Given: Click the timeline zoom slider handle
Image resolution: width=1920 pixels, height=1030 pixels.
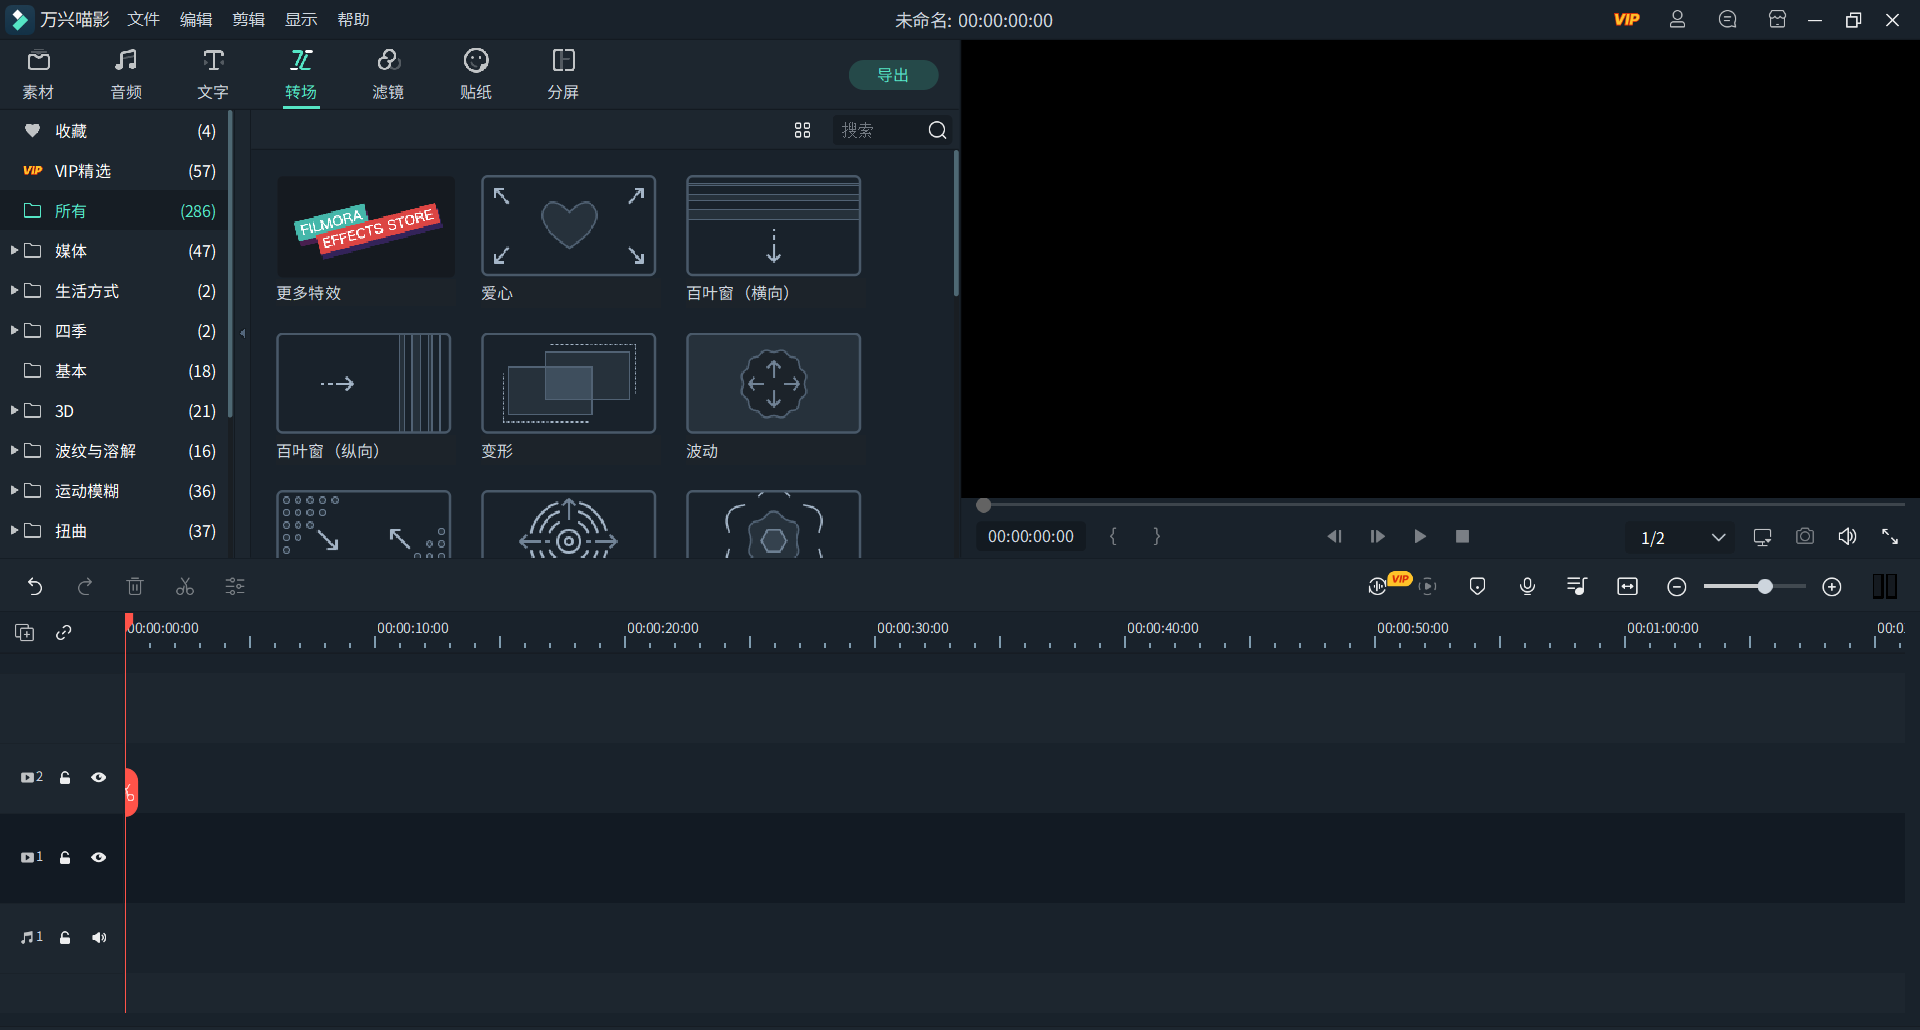Looking at the screenshot, I should pyautogui.click(x=1765, y=587).
